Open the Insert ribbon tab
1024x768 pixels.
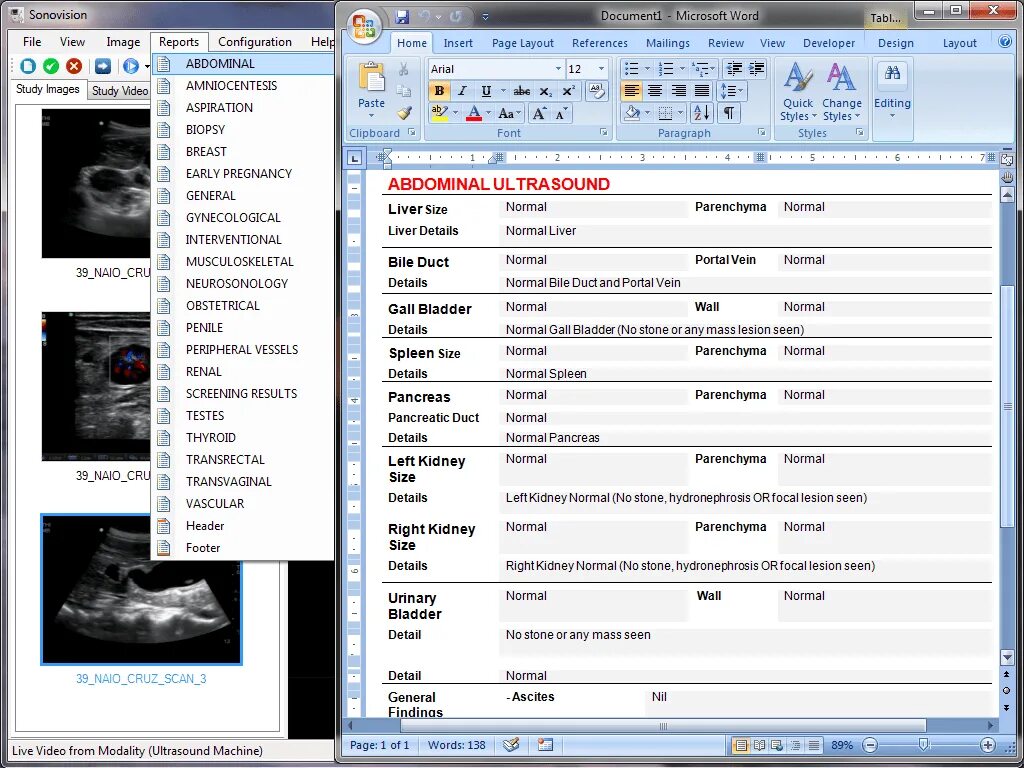458,43
